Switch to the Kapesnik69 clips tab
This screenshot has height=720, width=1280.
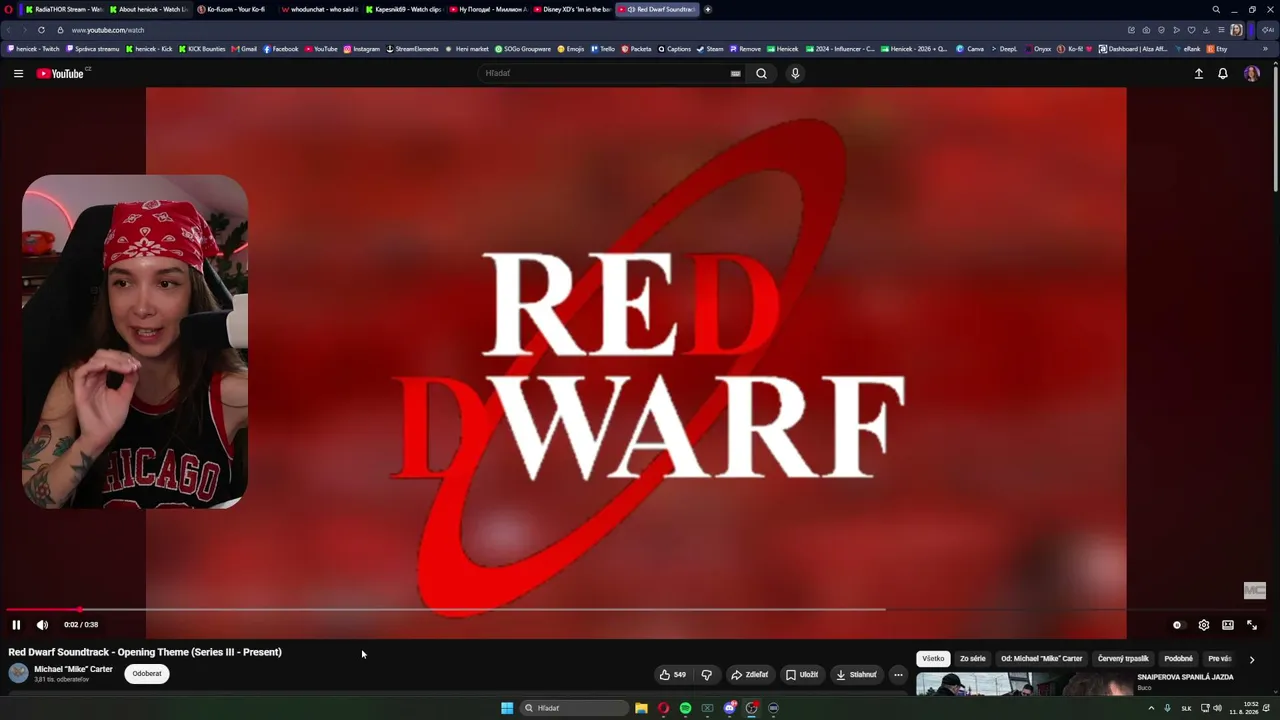click(x=405, y=9)
